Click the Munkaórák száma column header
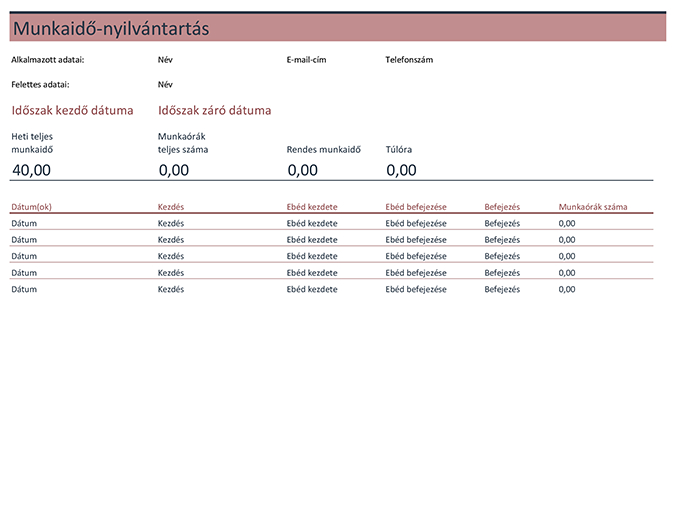 point(593,207)
